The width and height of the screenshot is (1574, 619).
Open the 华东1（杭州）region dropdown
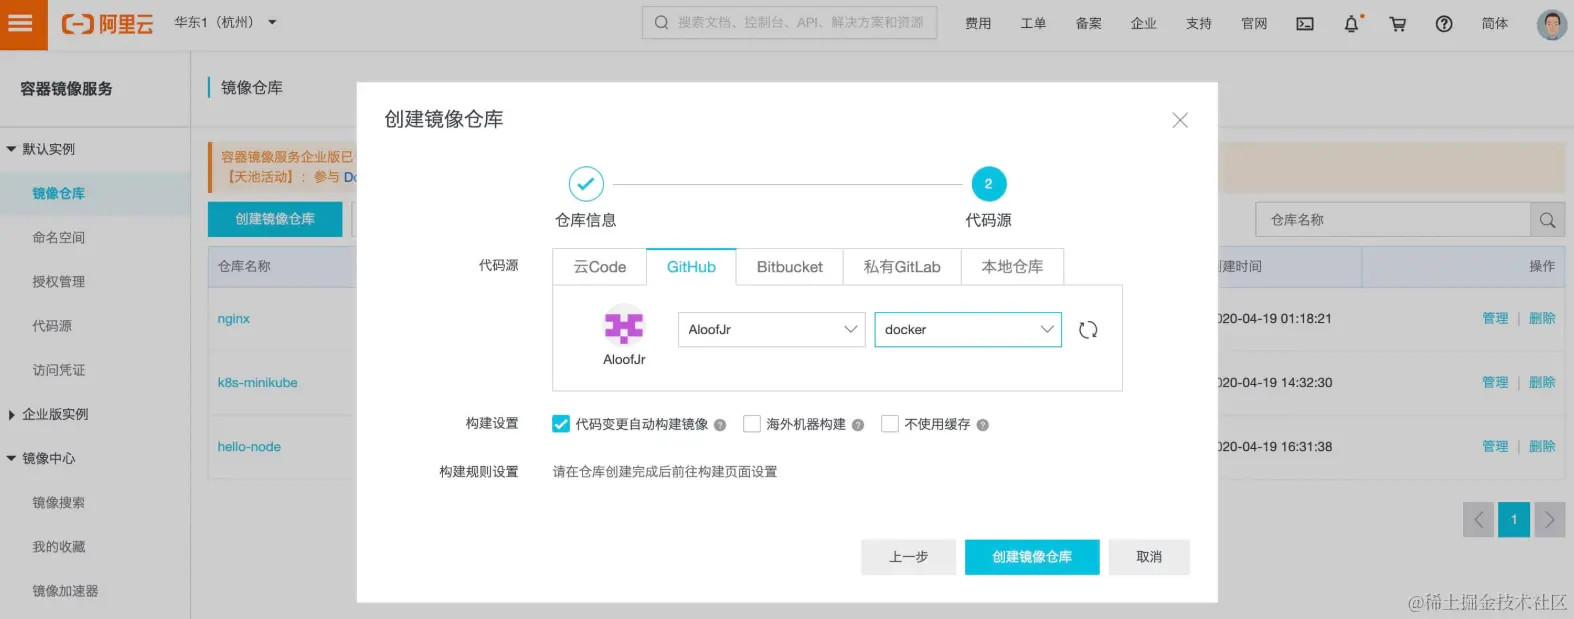[x=225, y=22]
